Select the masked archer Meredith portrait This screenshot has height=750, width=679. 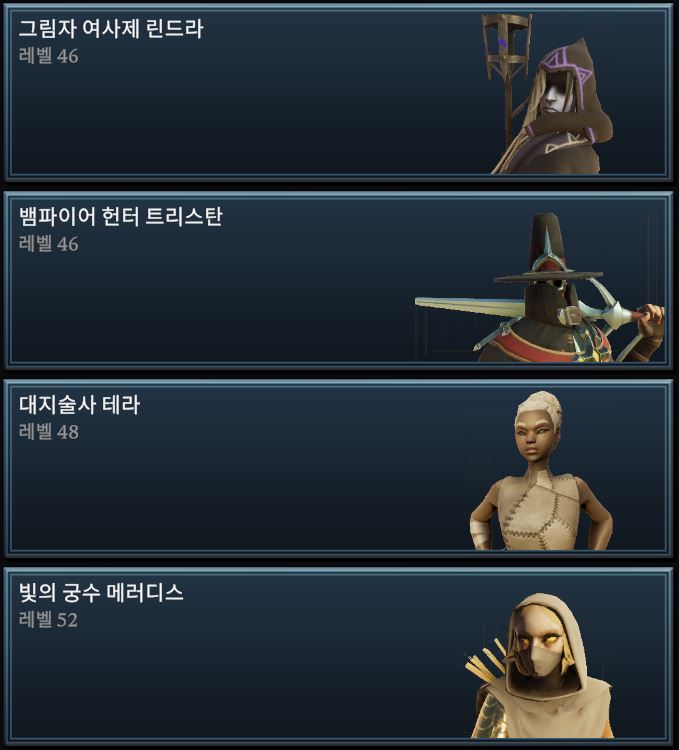point(540,666)
